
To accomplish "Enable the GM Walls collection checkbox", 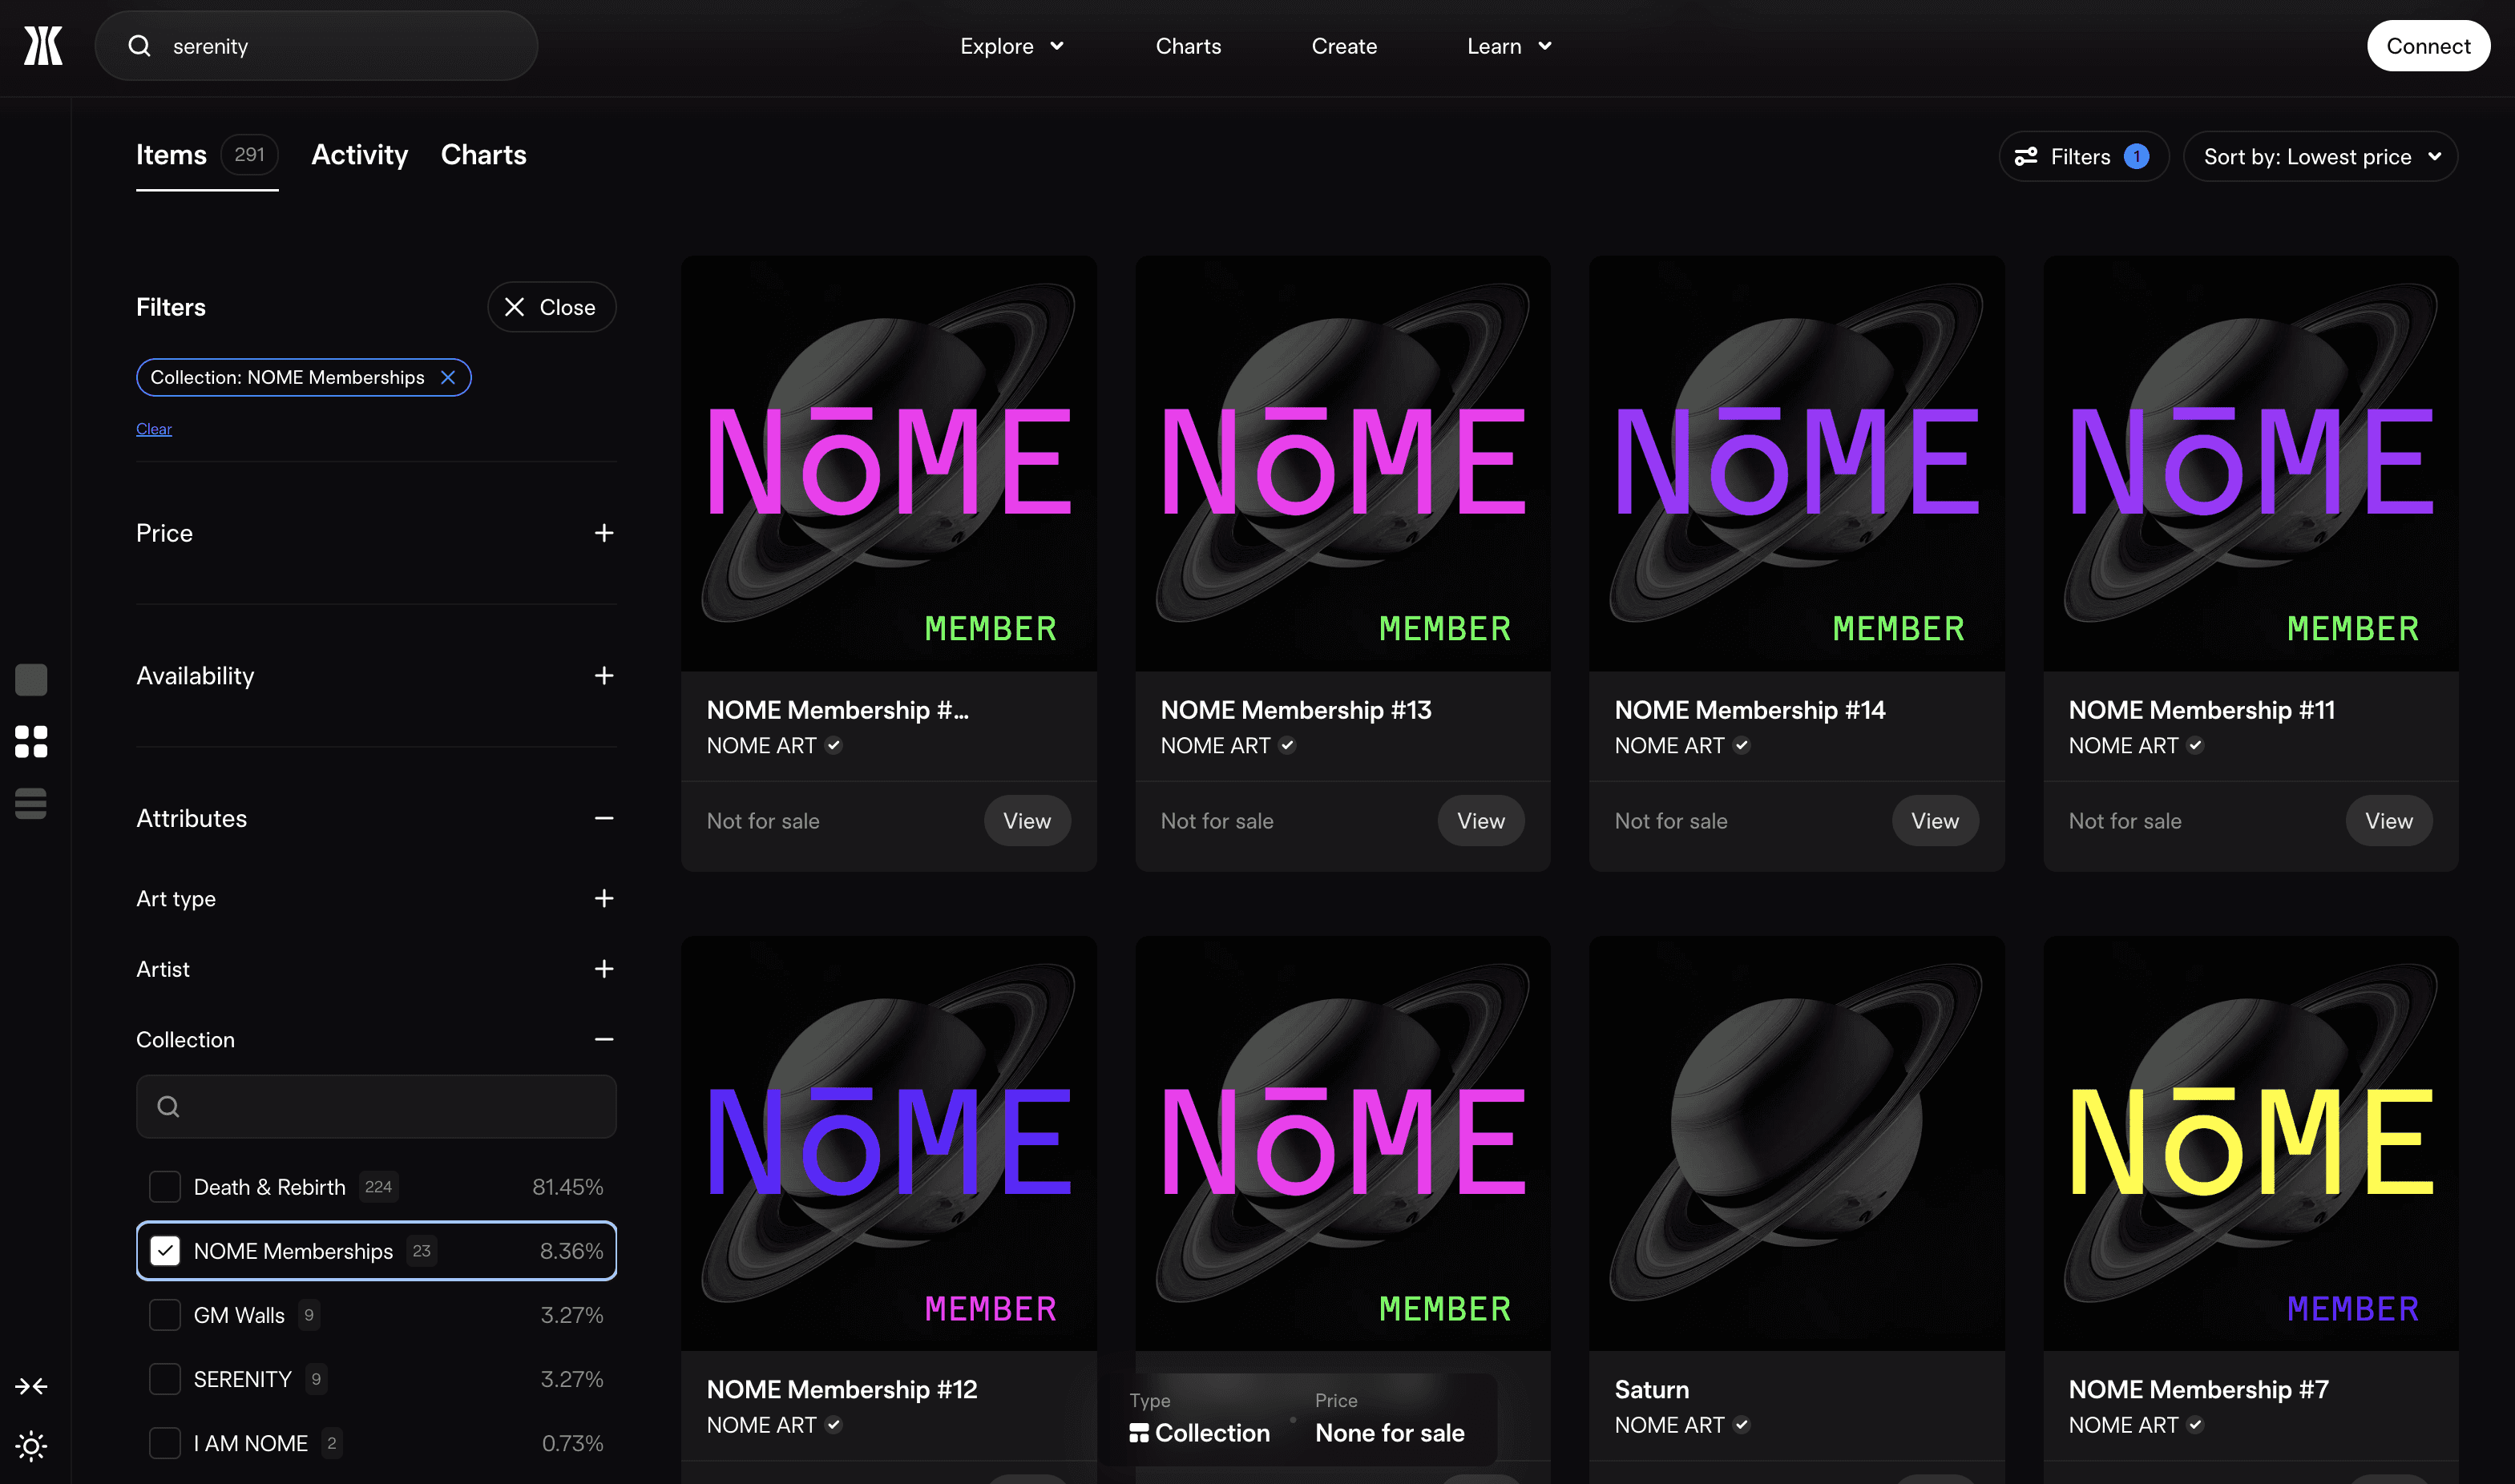I will (165, 1315).
